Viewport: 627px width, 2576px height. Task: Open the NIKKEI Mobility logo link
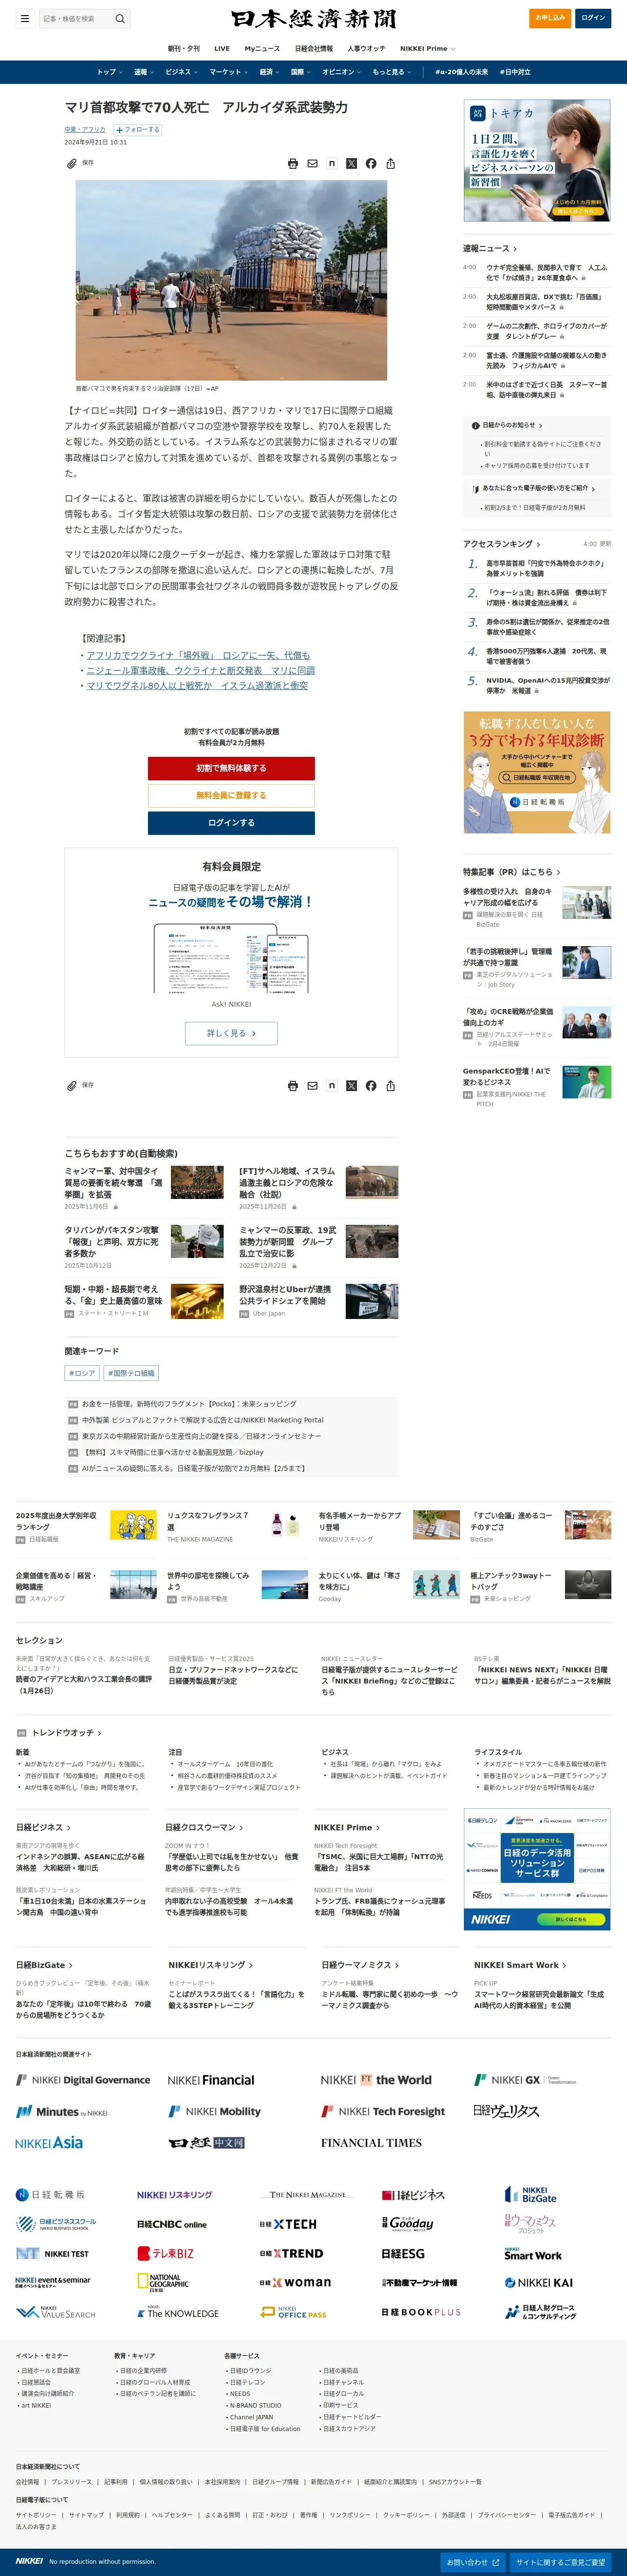tap(215, 2111)
